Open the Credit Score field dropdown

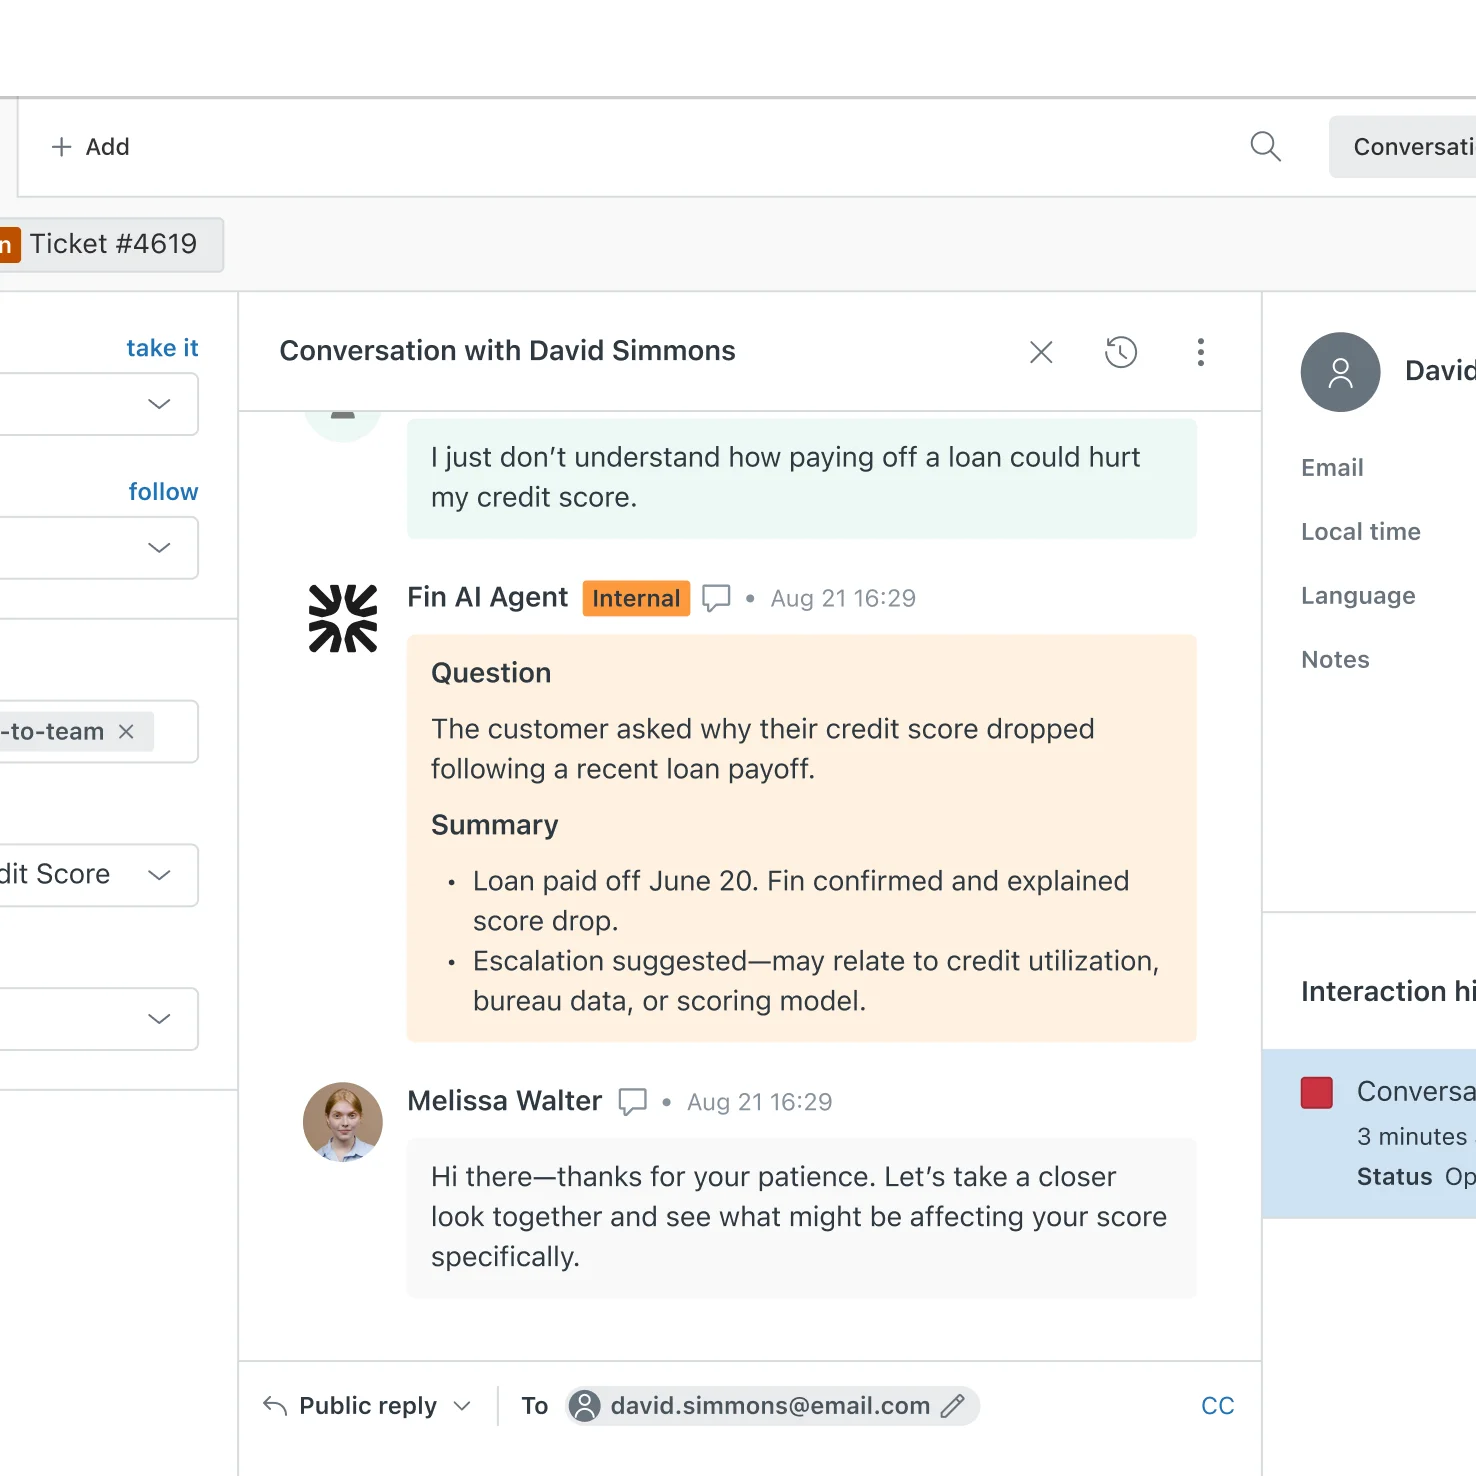point(158,874)
